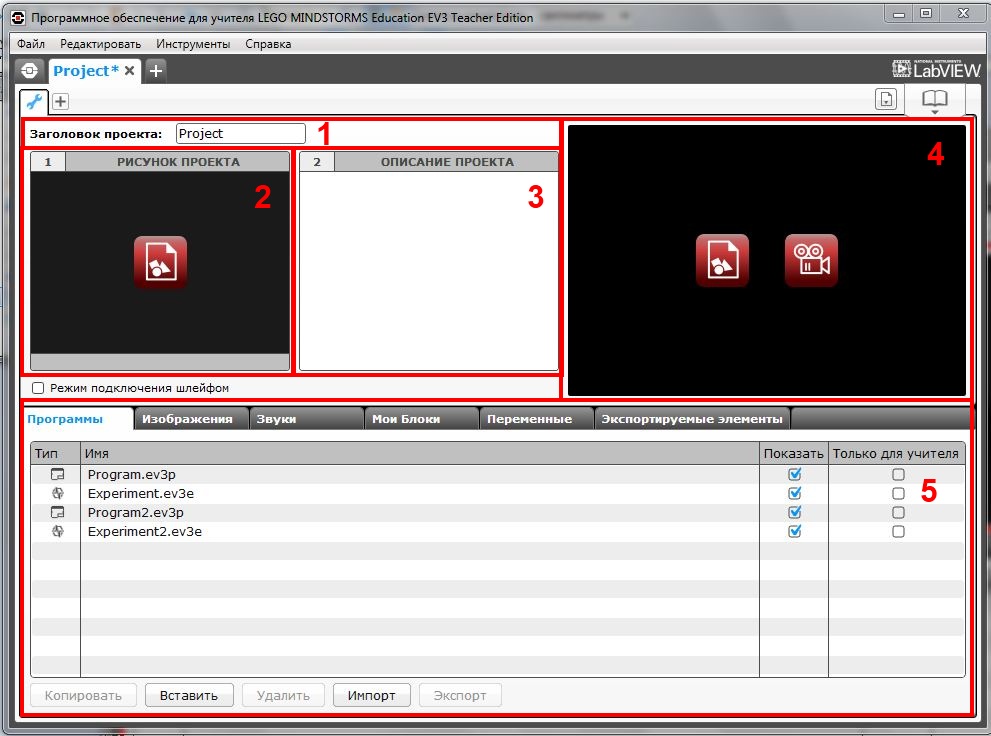
Task: Uncheck Показать for Program.ev3p
Action: [794, 474]
